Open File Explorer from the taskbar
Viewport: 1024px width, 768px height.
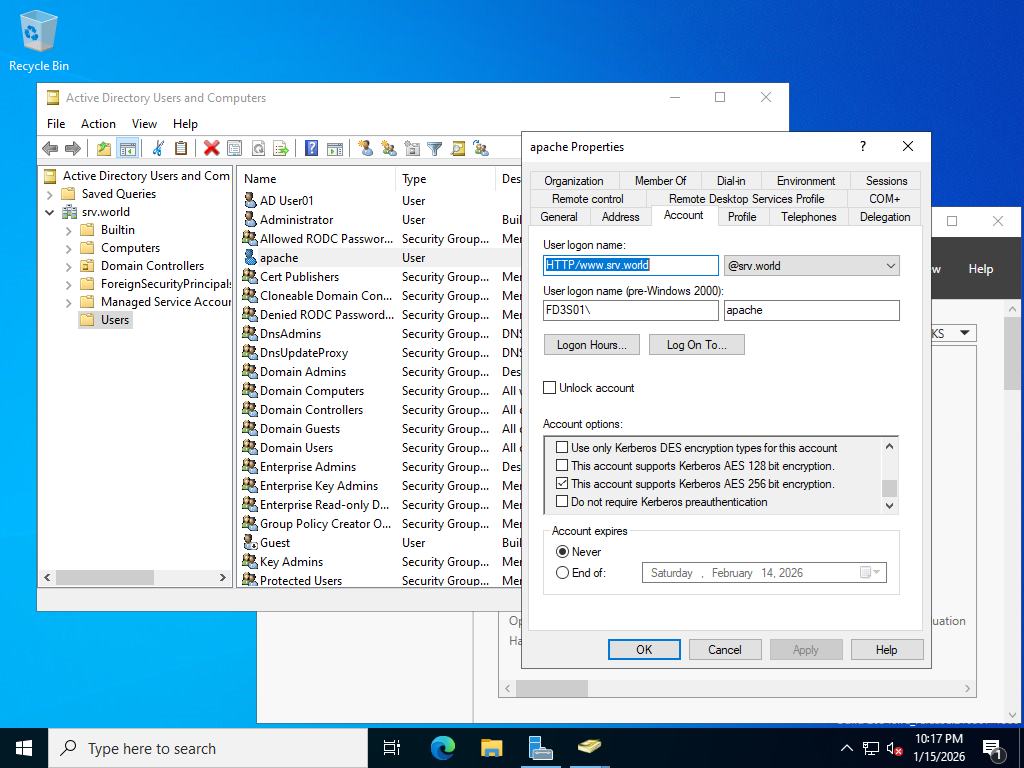tap(491, 747)
